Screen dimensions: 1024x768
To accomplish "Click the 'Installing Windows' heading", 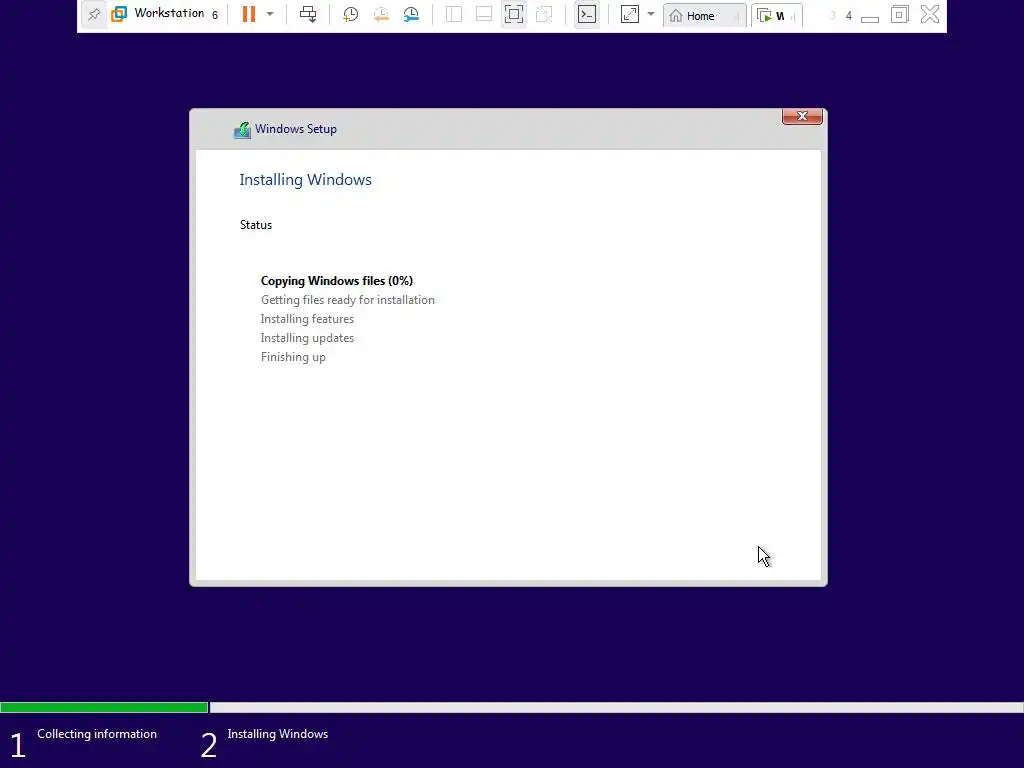I will pos(305,180).
